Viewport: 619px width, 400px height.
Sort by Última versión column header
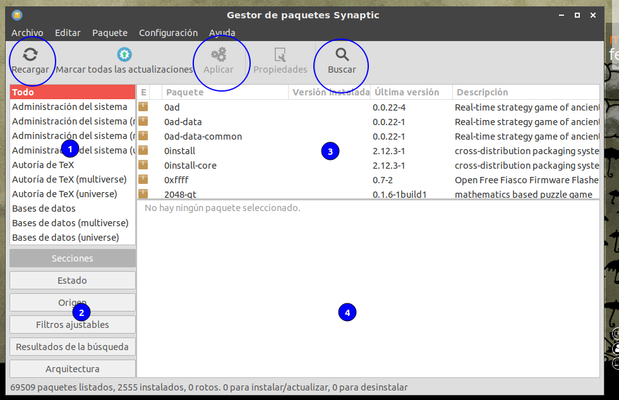pos(411,92)
